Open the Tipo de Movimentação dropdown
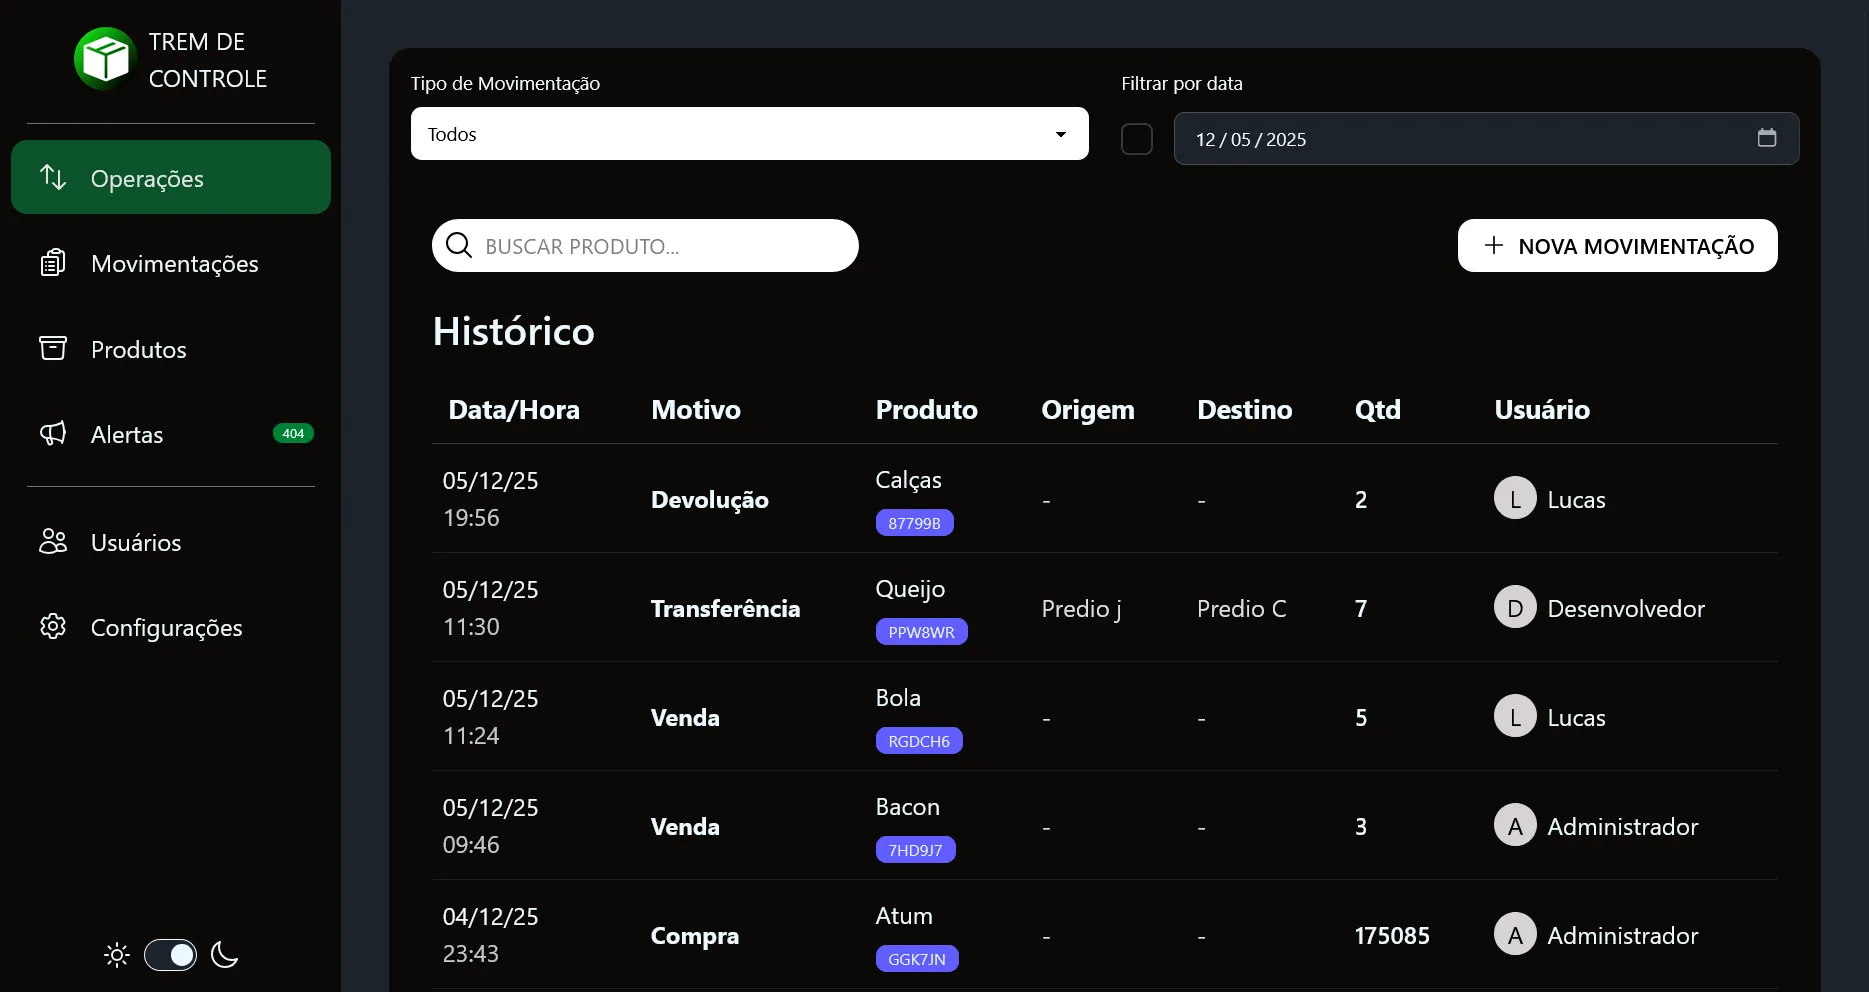Screen dimensions: 1869x992 click(750, 134)
